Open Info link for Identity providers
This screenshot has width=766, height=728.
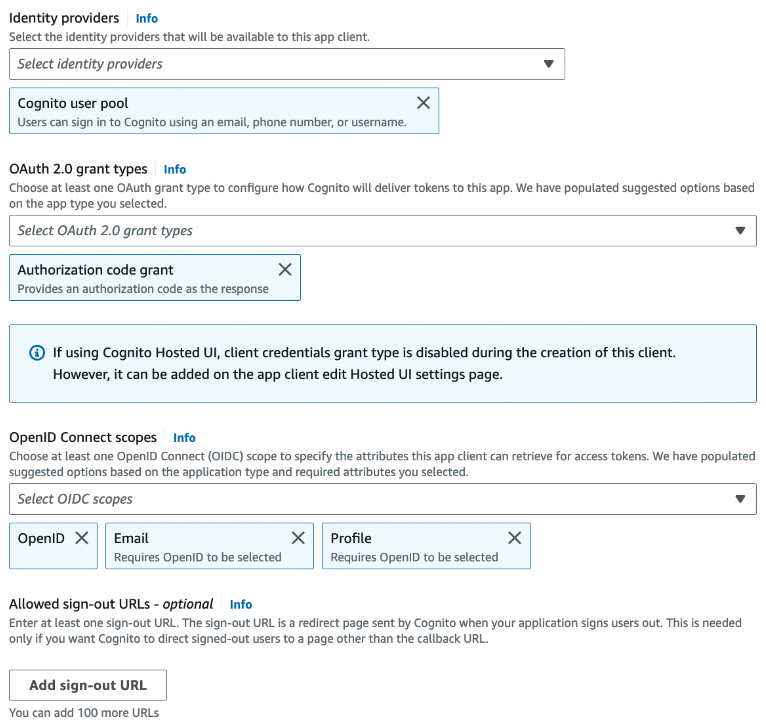pyautogui.click(x=147, y=19)
